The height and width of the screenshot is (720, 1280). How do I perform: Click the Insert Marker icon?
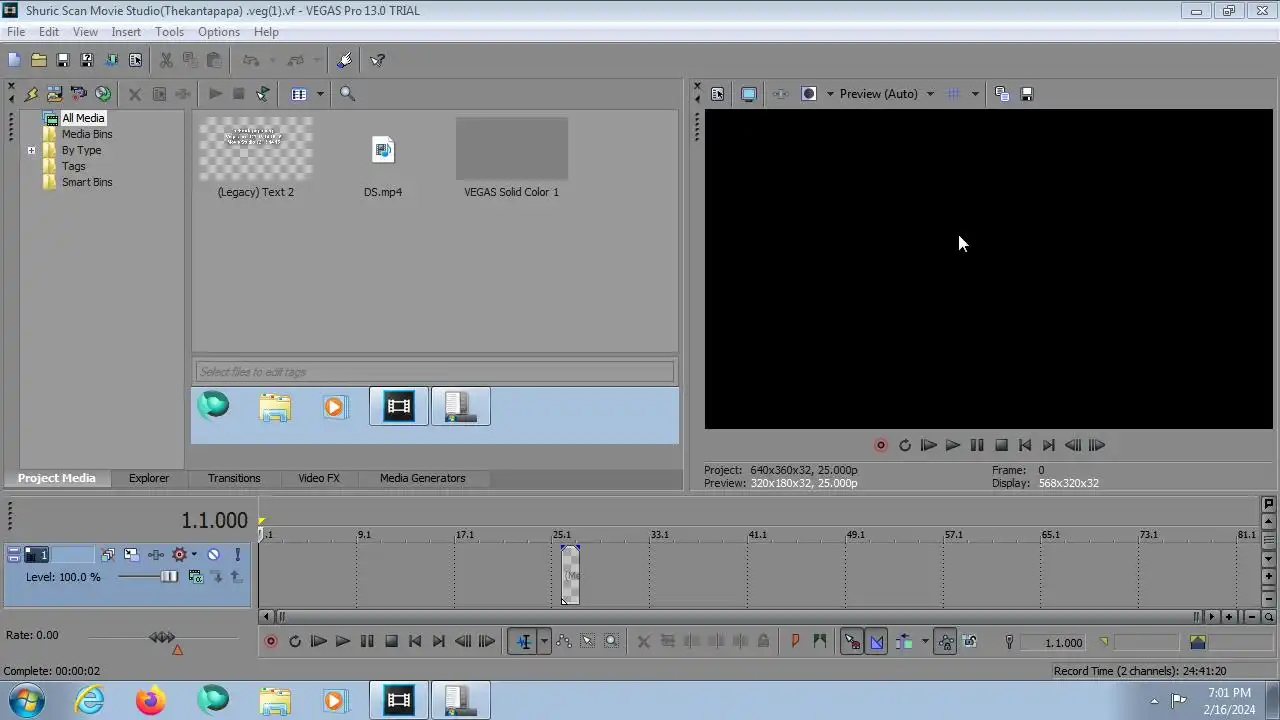795,642
